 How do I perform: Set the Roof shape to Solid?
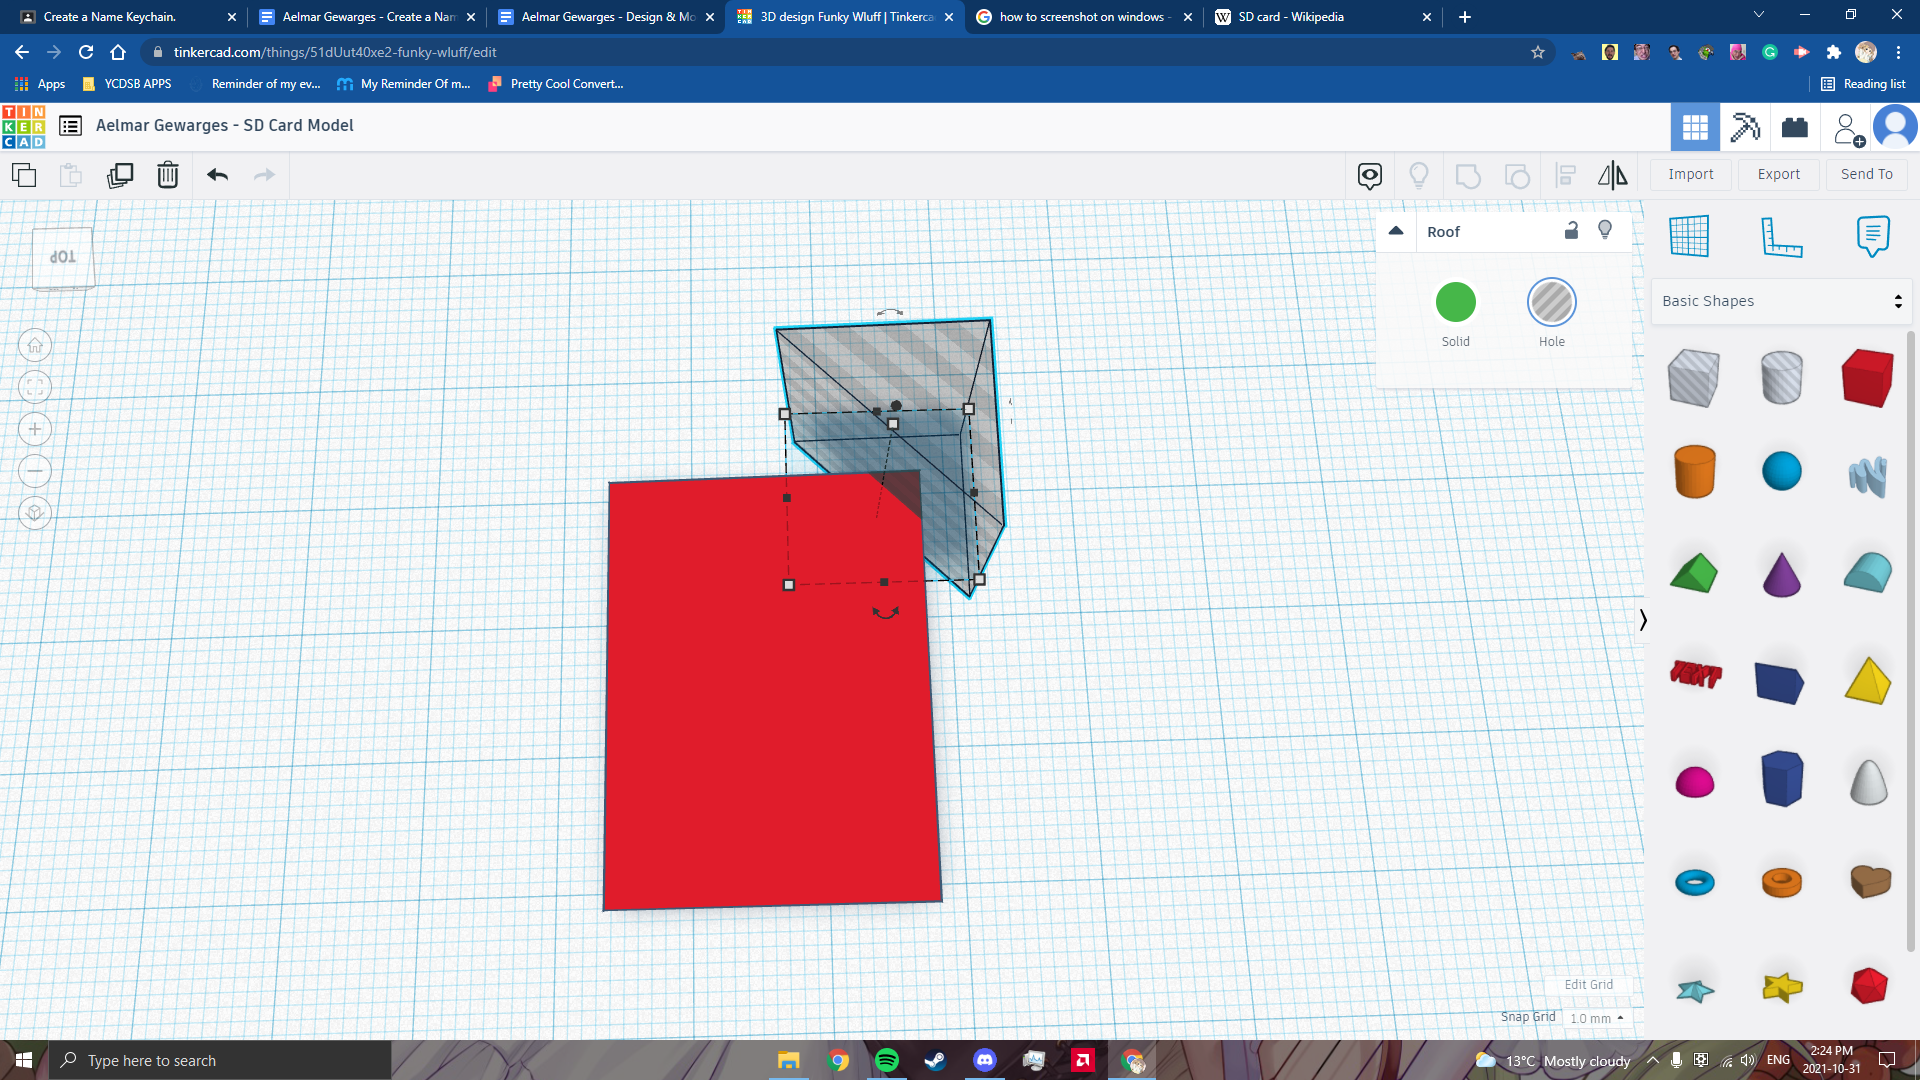pyautogui.click(x=1456, y=301)
